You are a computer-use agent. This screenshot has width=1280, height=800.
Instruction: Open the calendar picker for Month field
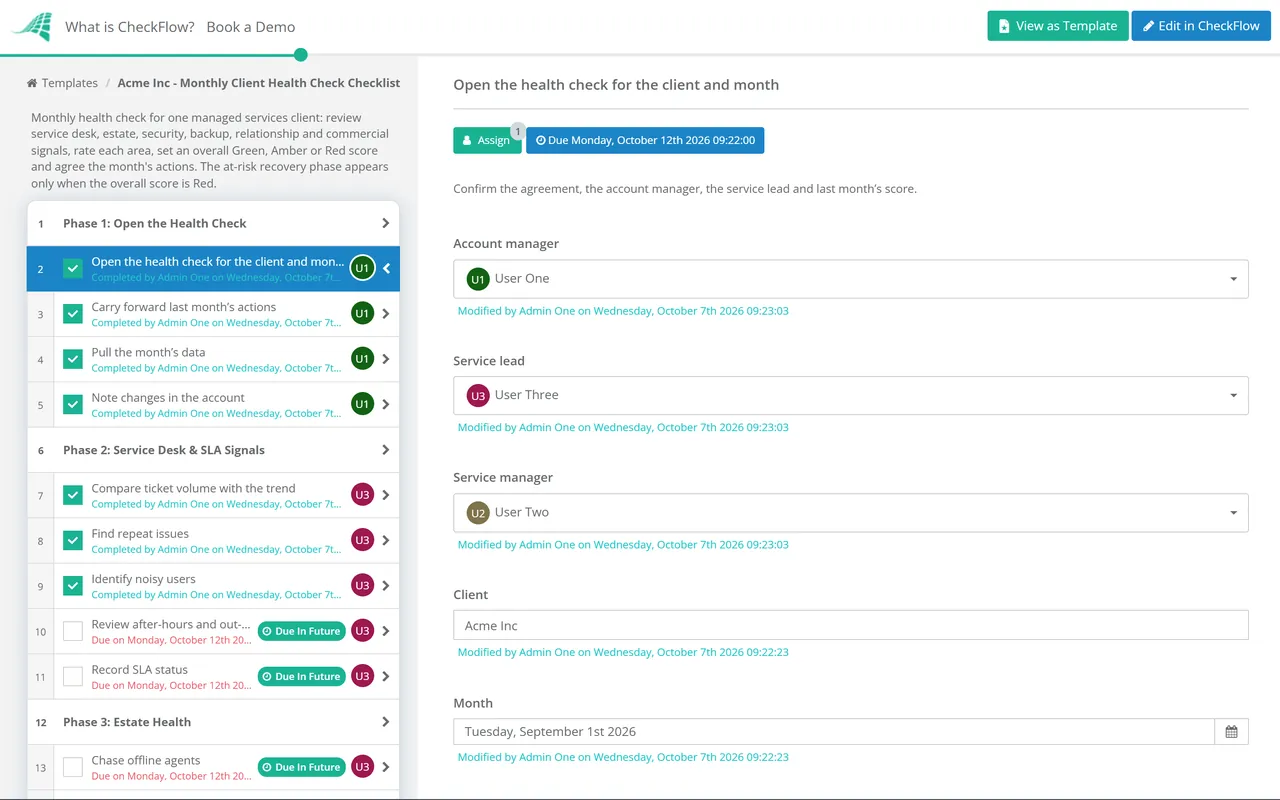point(1231,732)
